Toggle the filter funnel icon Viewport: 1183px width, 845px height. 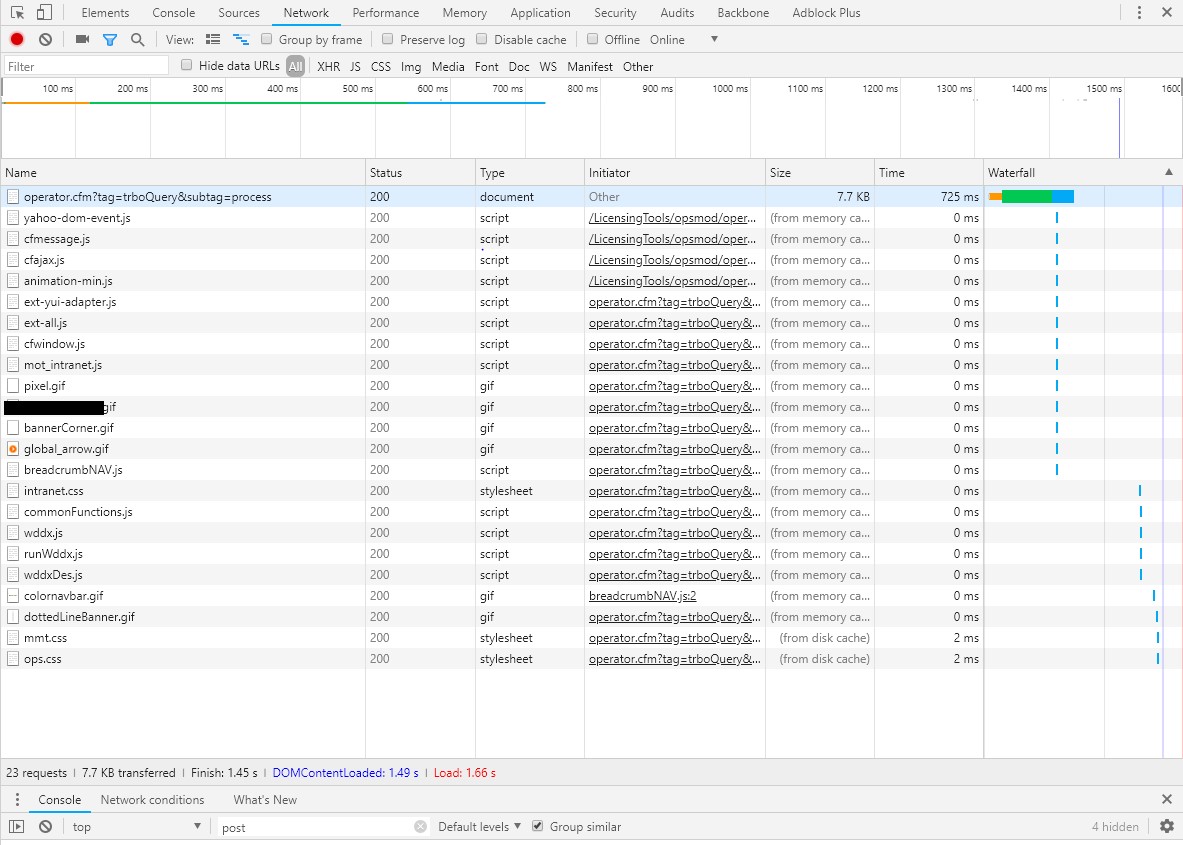pos(110,40)
